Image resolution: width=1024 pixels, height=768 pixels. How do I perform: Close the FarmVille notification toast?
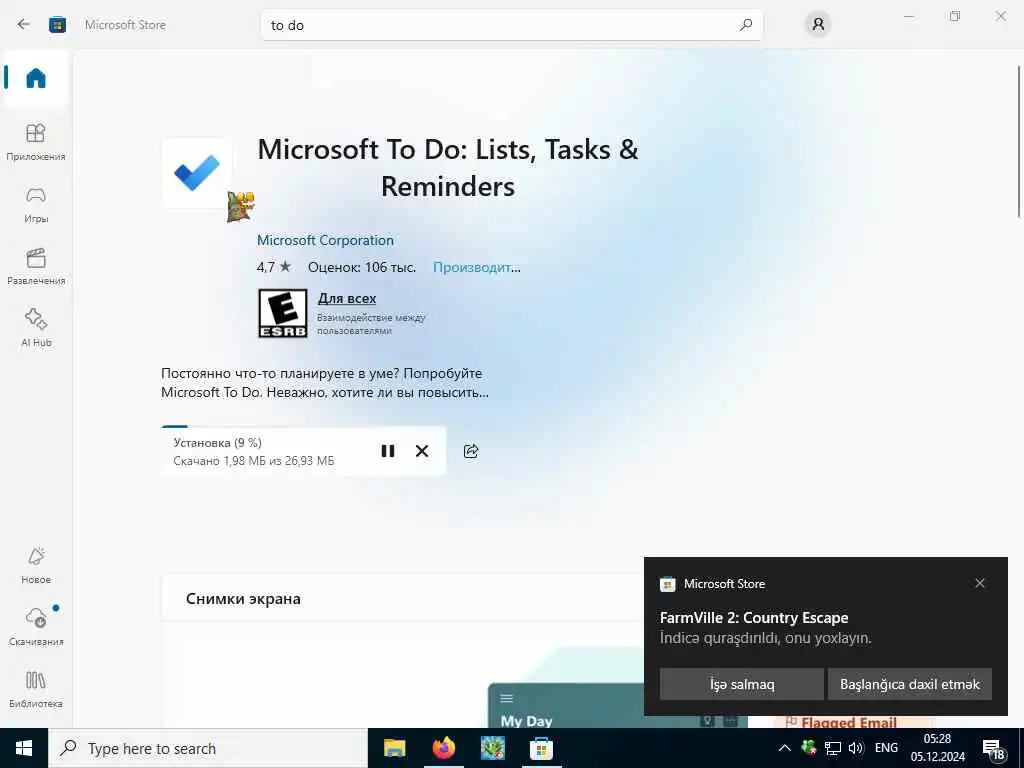980,583
